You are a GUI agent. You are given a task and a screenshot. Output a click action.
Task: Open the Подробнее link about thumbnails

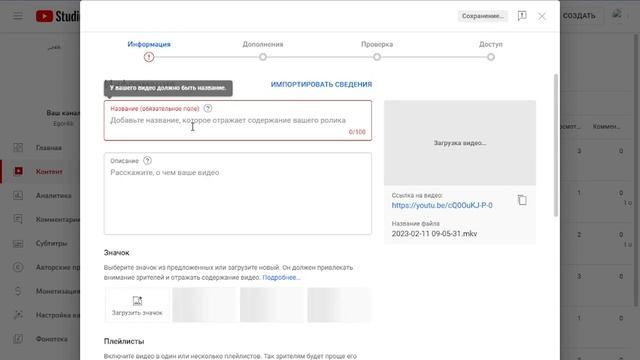281,278
